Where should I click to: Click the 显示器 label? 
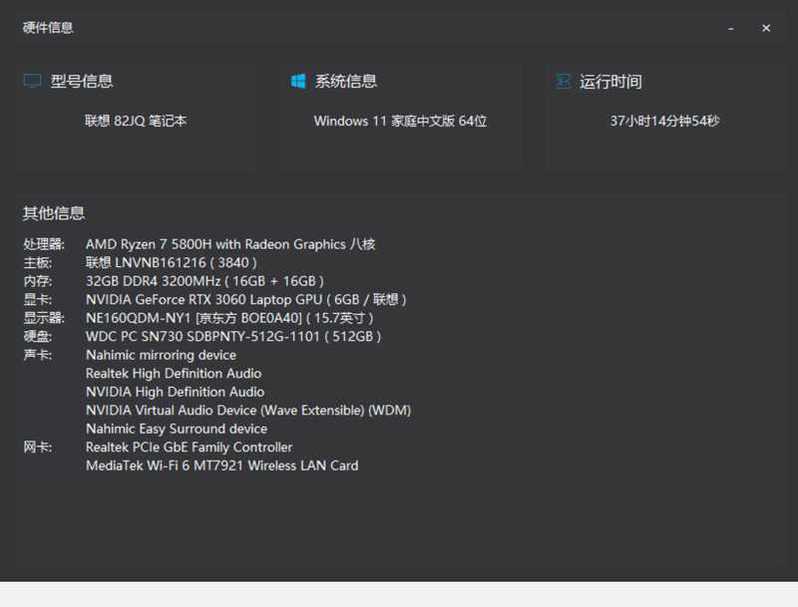pyautogui.click(x=44, y=318)
